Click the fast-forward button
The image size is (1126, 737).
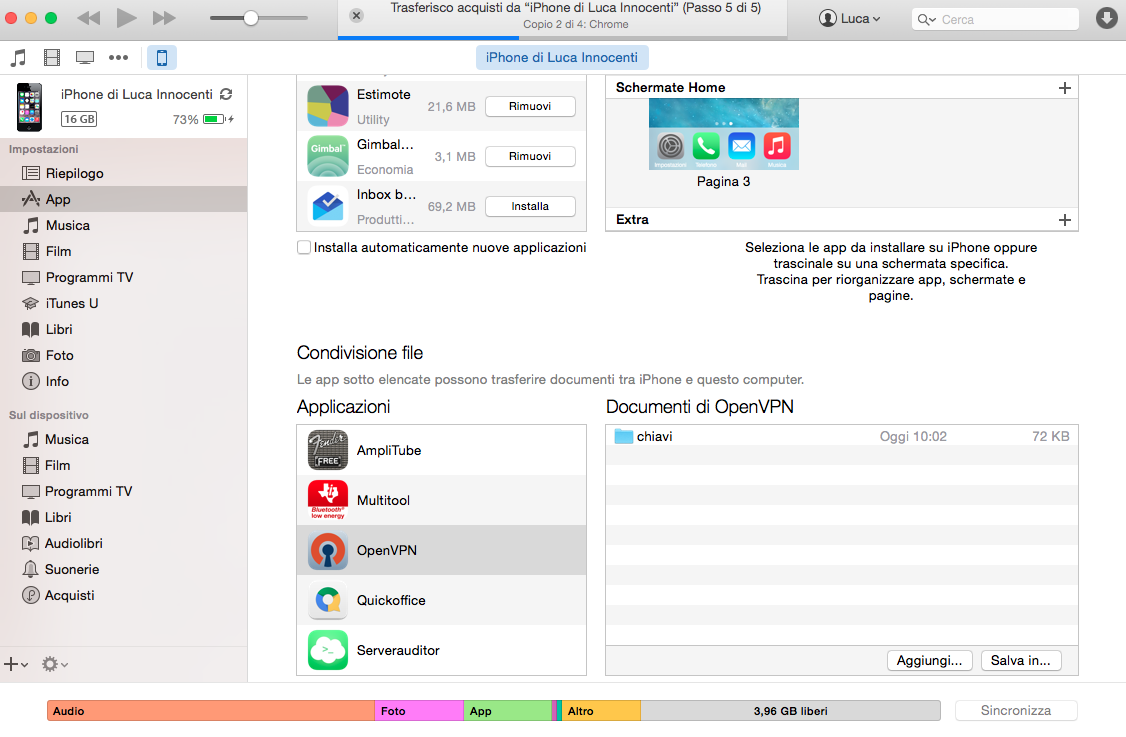pos(164,18)
